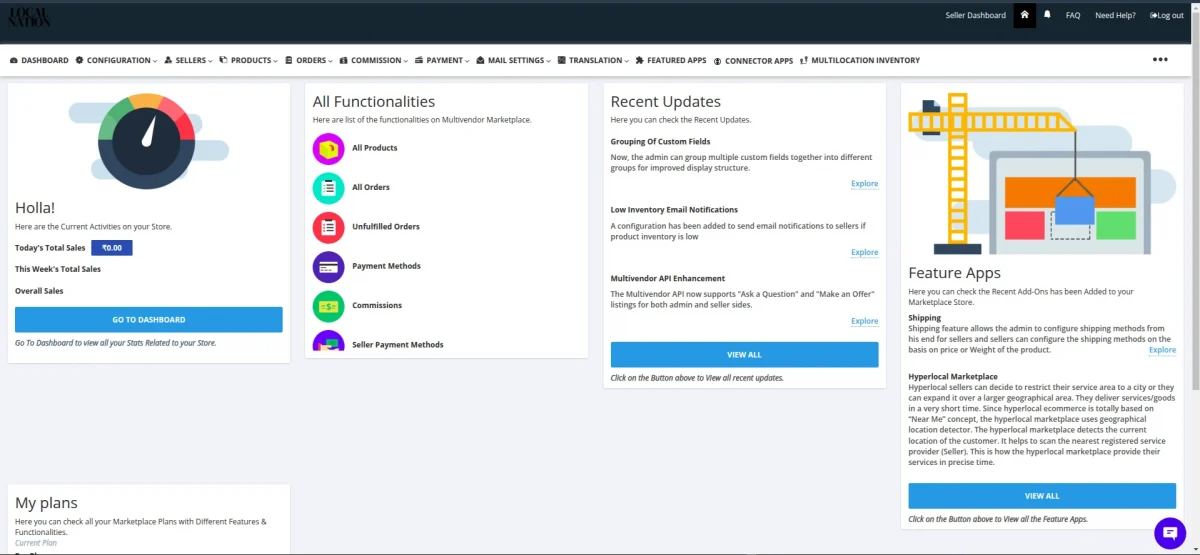This screenshot has width=1200, height=555.
Task: Open the Unfulfilled Orders icon
Action: coord(328,227)
